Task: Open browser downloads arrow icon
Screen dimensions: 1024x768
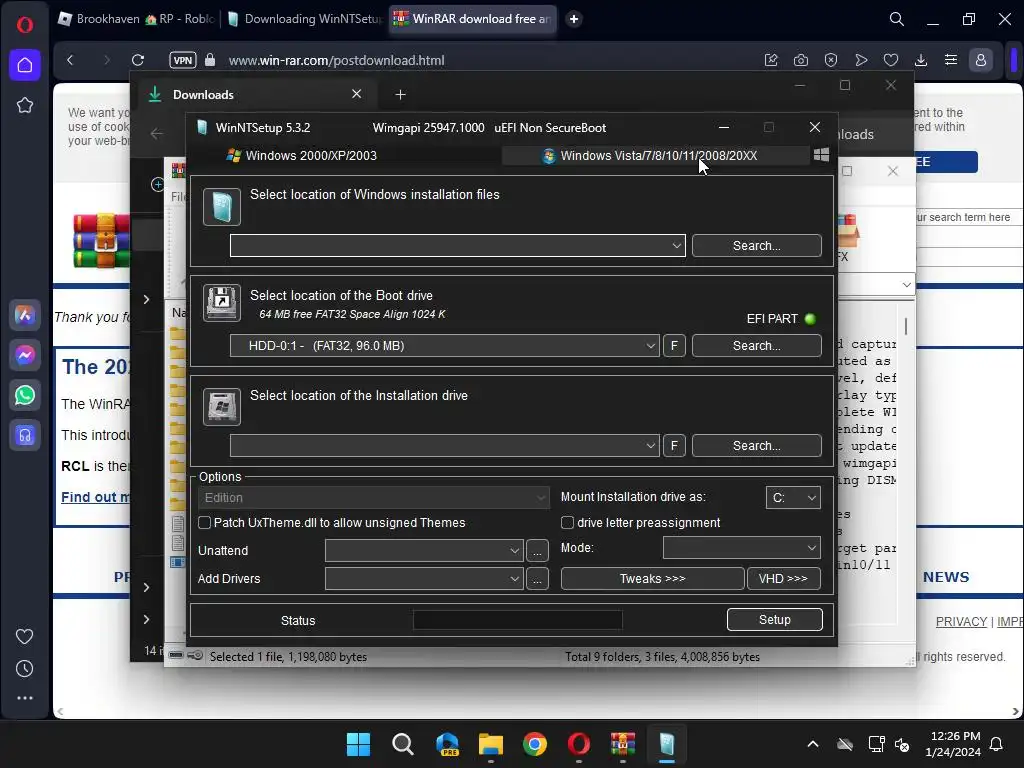Action: 921,60
